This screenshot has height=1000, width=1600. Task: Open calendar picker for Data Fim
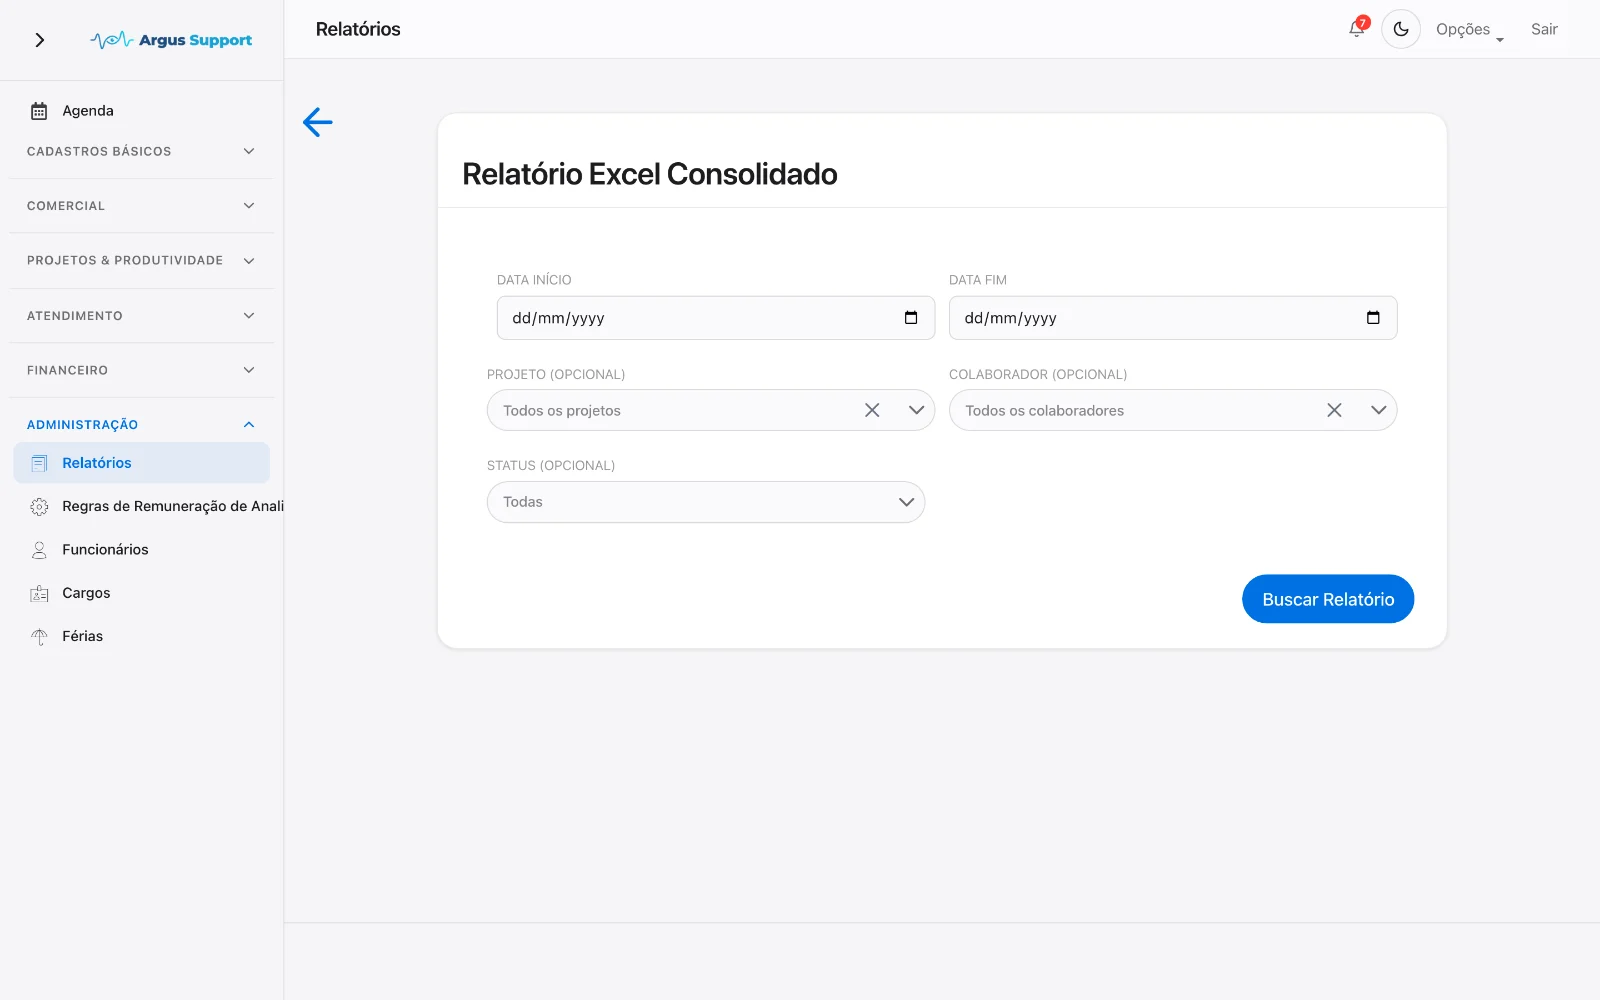pos(1373,318)
